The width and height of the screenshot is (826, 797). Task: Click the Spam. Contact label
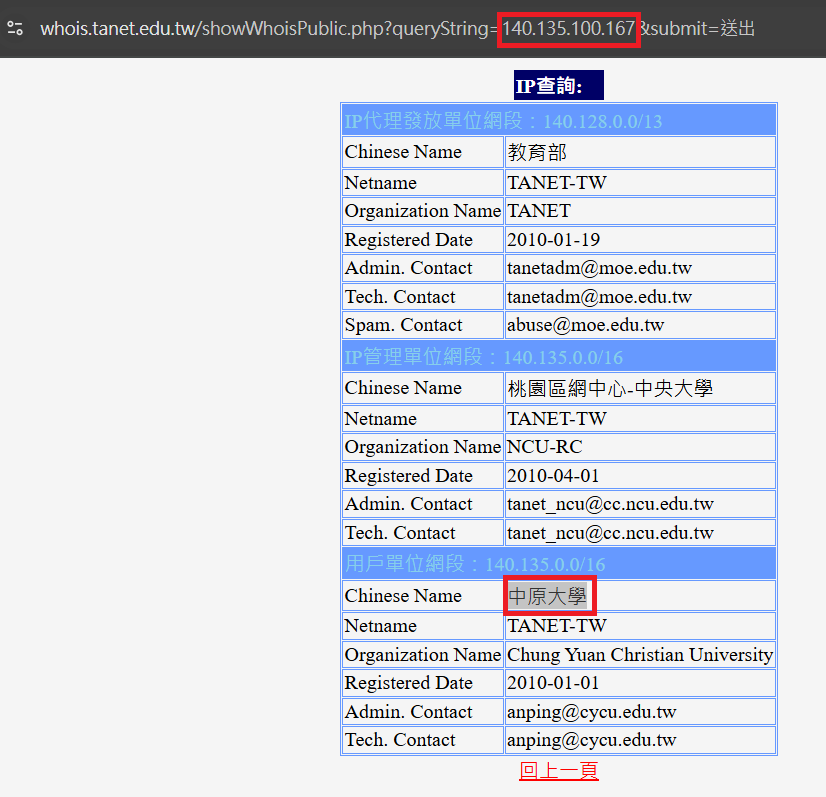tap(403, 325)
